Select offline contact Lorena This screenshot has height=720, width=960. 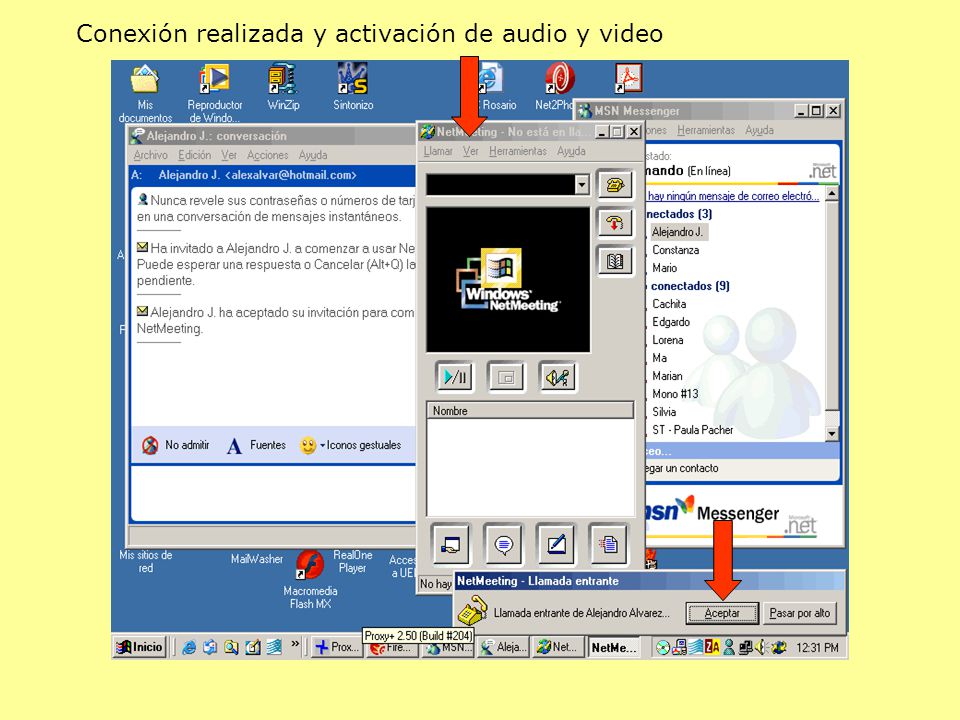(667, 340)
